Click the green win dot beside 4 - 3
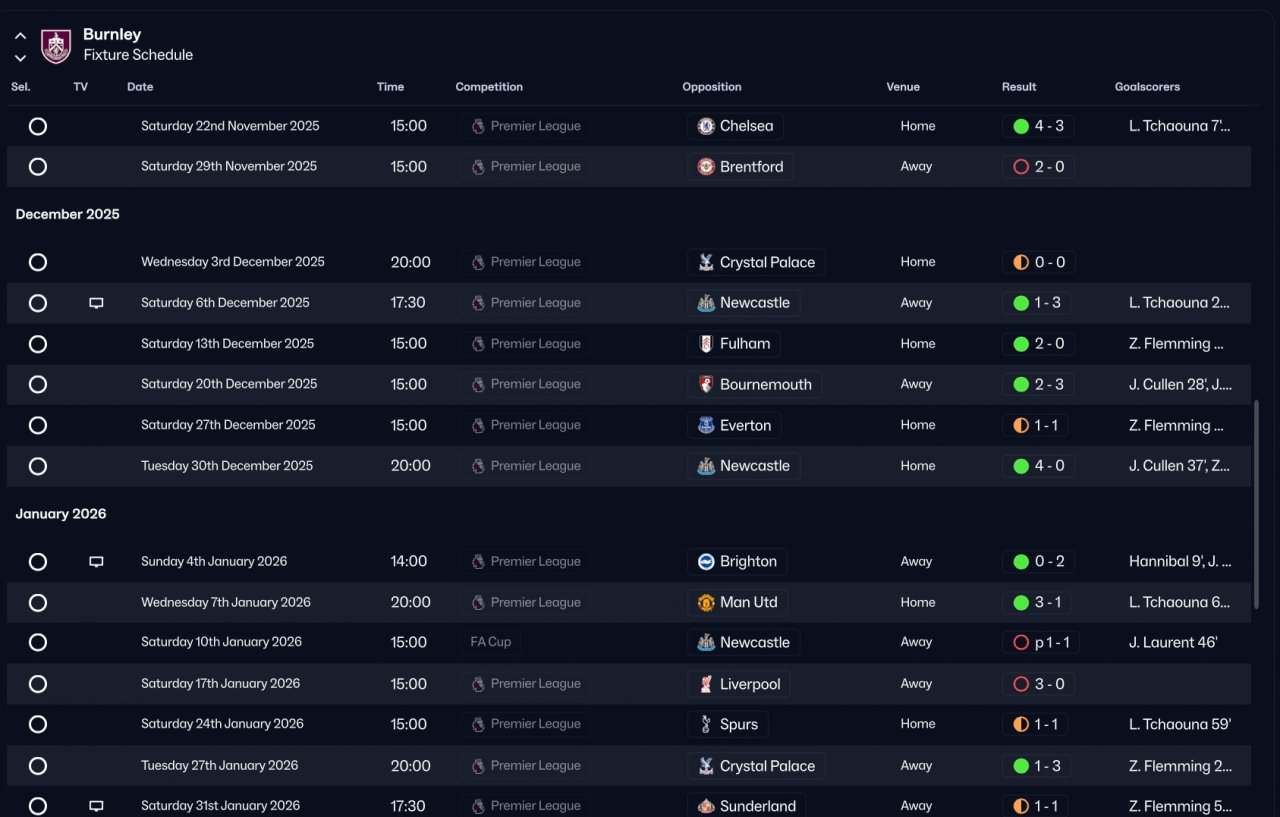 click(1021, 126)
